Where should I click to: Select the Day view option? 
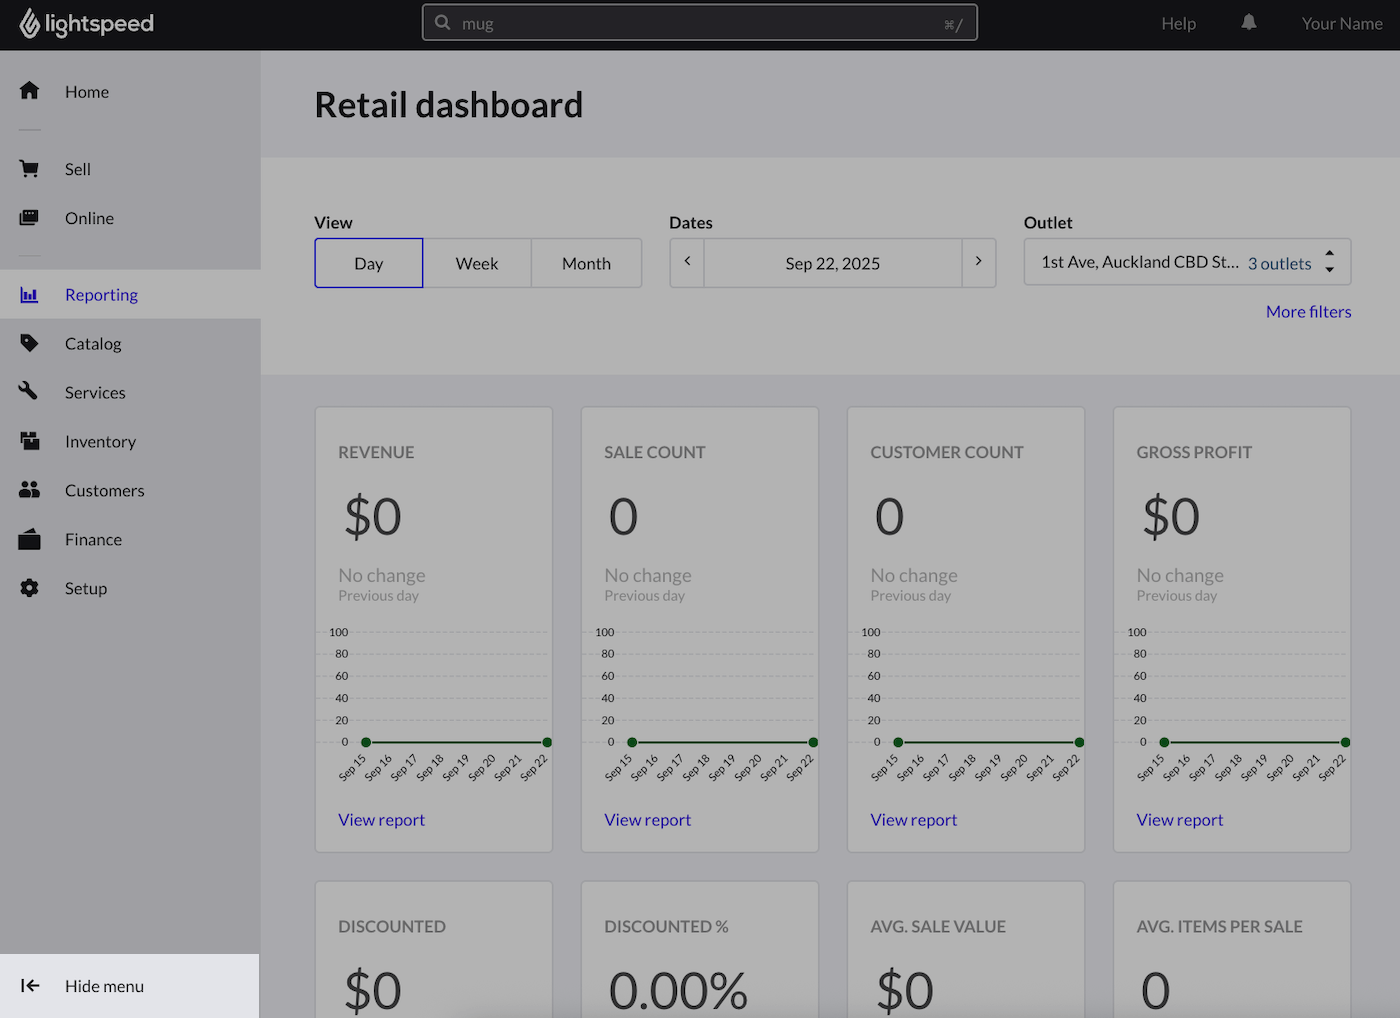point(368,263)
